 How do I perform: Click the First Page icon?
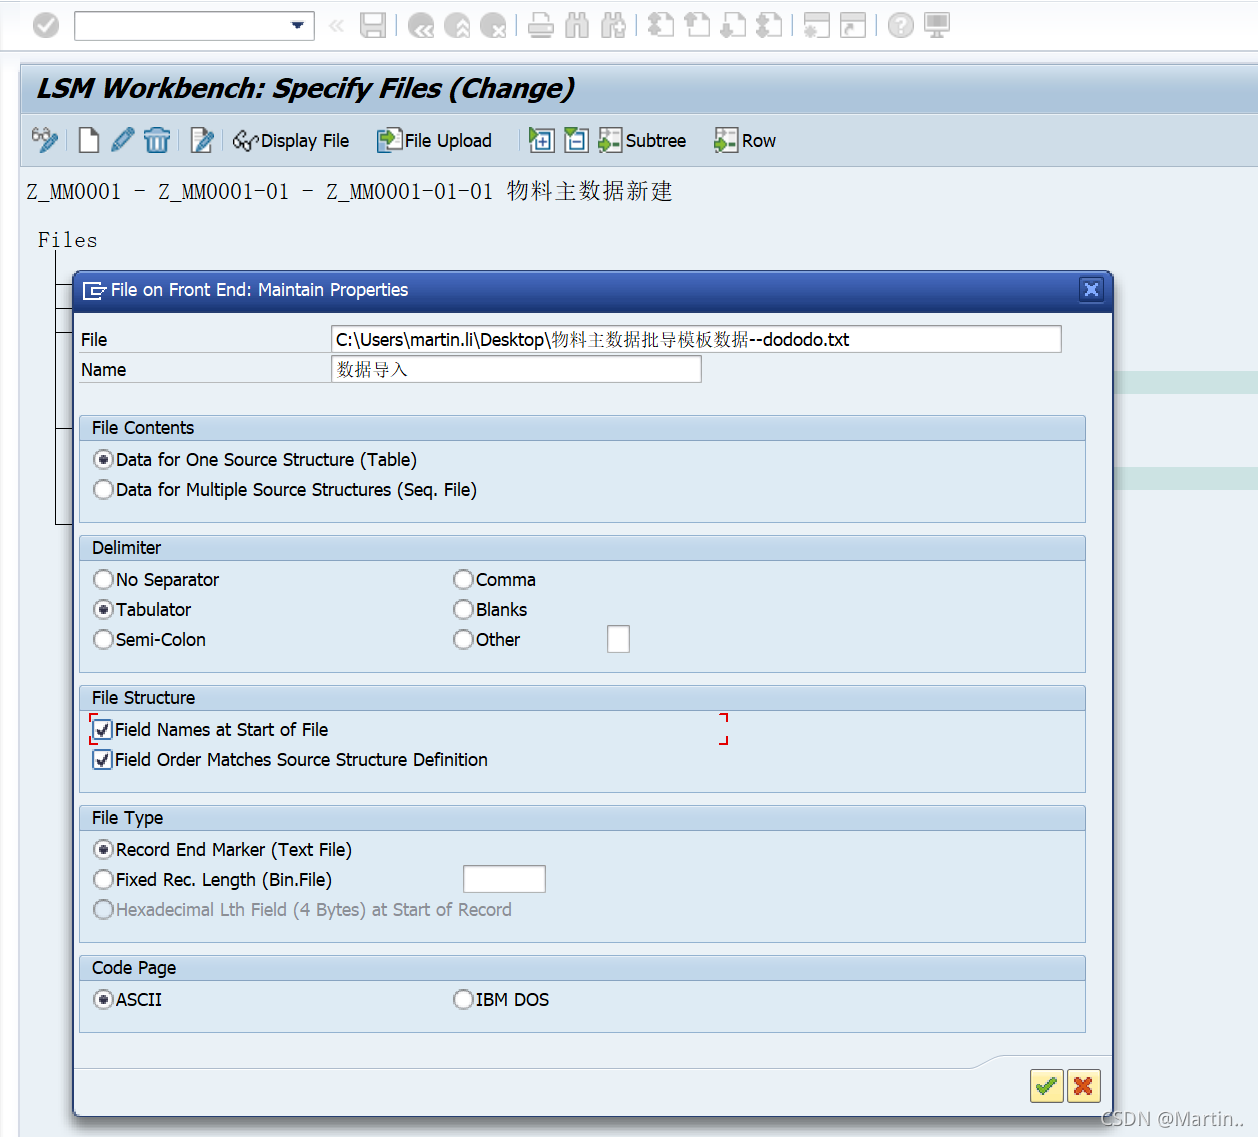click(x=661, y=25)
